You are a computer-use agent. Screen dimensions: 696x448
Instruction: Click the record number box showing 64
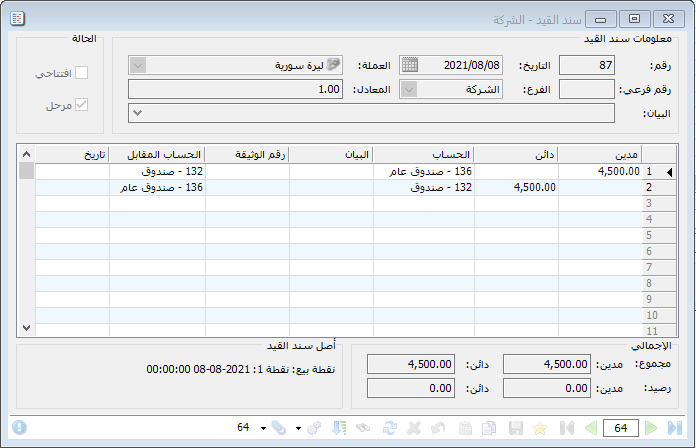pos(621,428)
